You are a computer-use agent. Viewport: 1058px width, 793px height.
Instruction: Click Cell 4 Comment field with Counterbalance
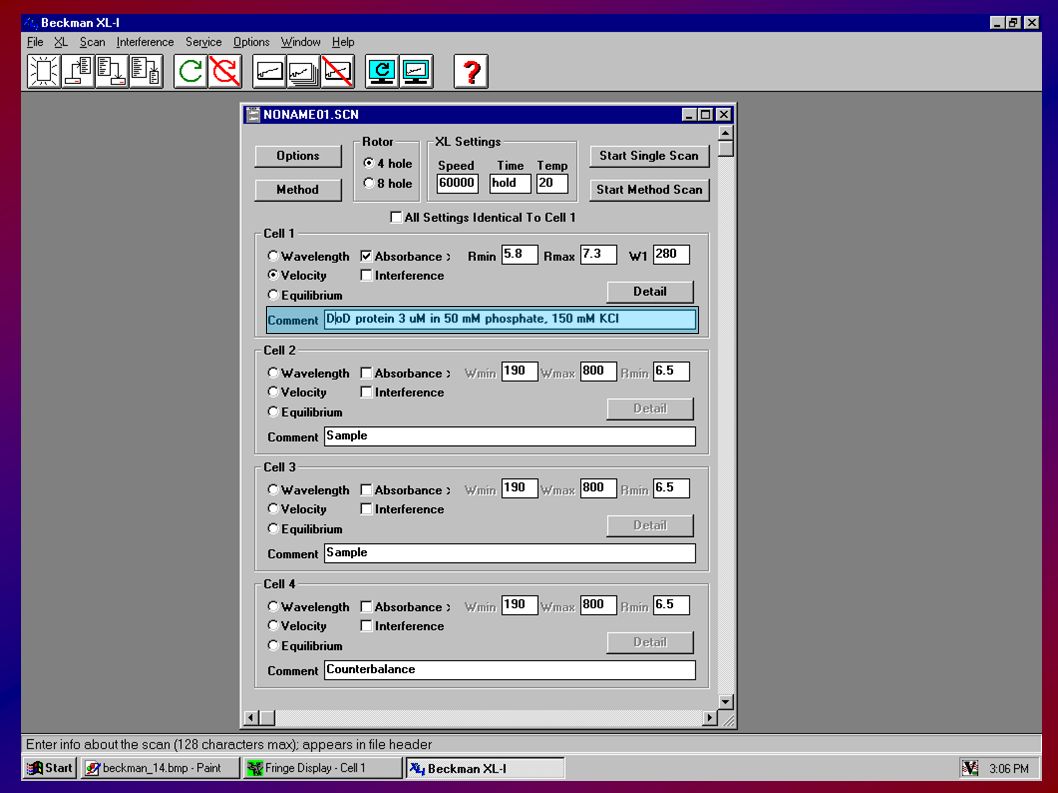pos(509,669)
